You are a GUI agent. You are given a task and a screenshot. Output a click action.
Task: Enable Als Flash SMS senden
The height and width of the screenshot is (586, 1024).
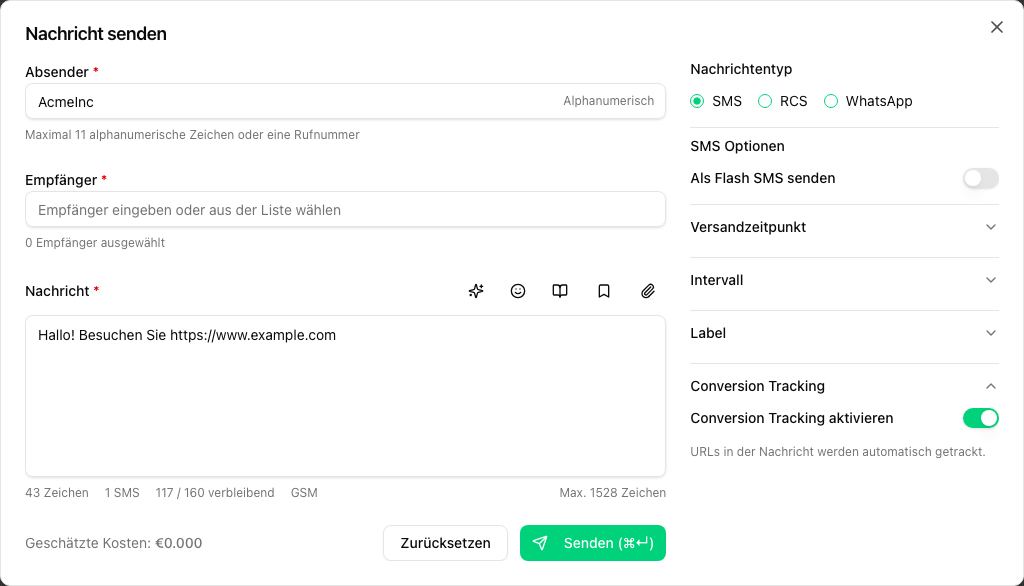tap(980, 178)
